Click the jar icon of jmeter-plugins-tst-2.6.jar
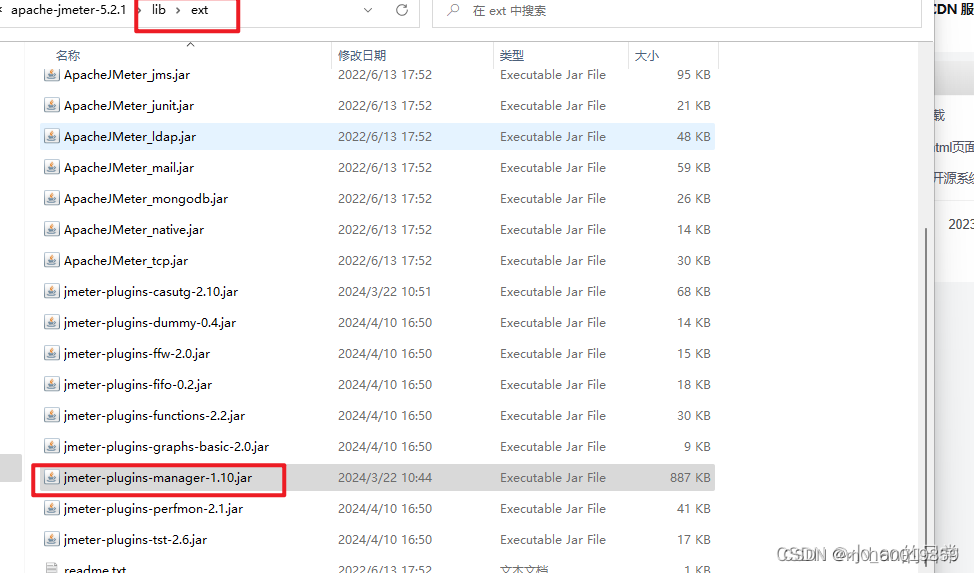 click(52, 539)
